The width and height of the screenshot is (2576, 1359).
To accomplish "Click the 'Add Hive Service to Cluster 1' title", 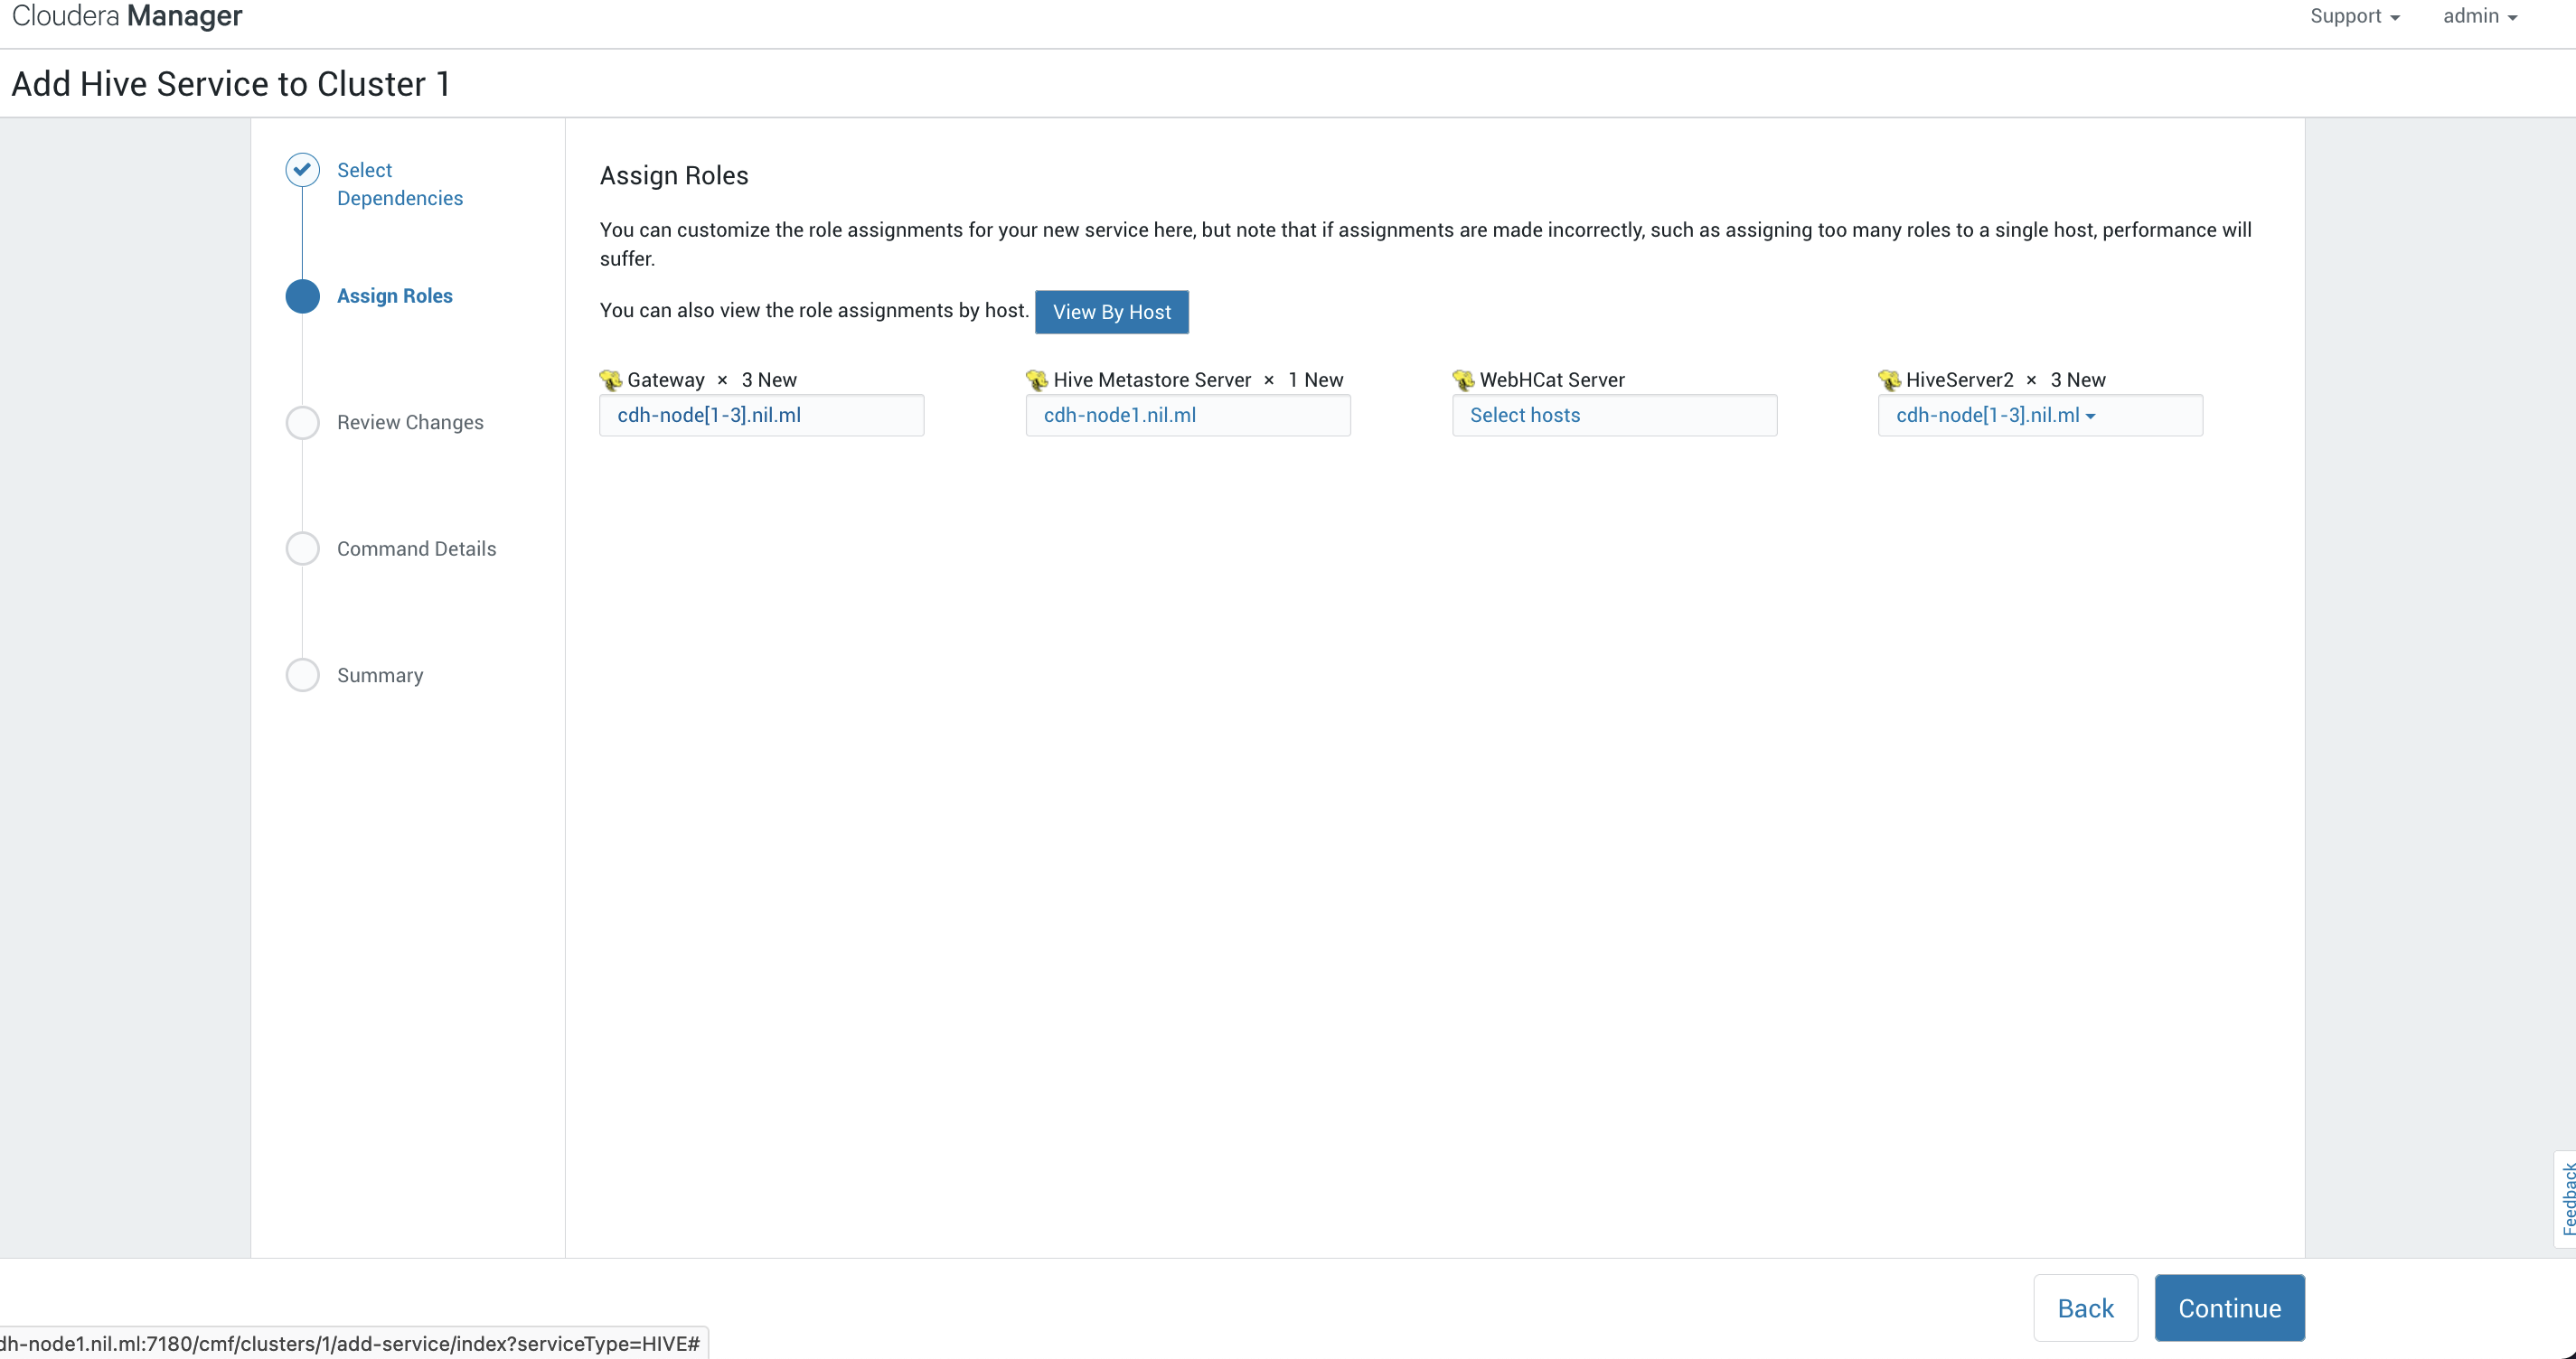I will [x=231, y=84].
